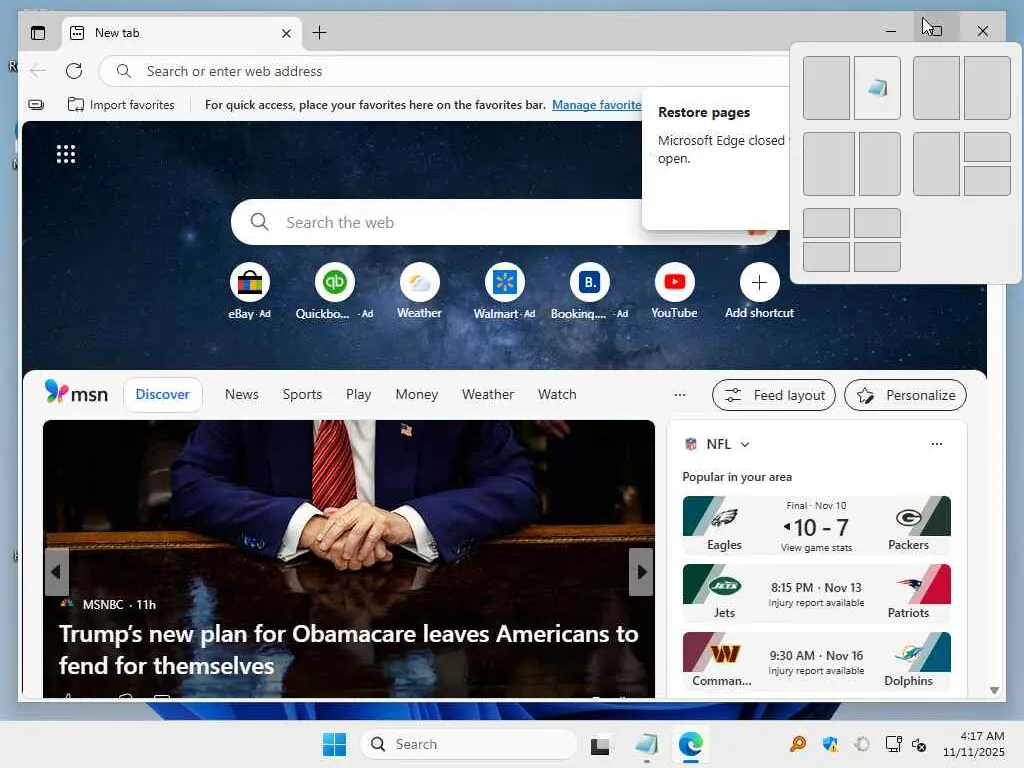The width and height of the screenshot is (1024, 768).
Task: Click the address bar search field
Action: 444,71
